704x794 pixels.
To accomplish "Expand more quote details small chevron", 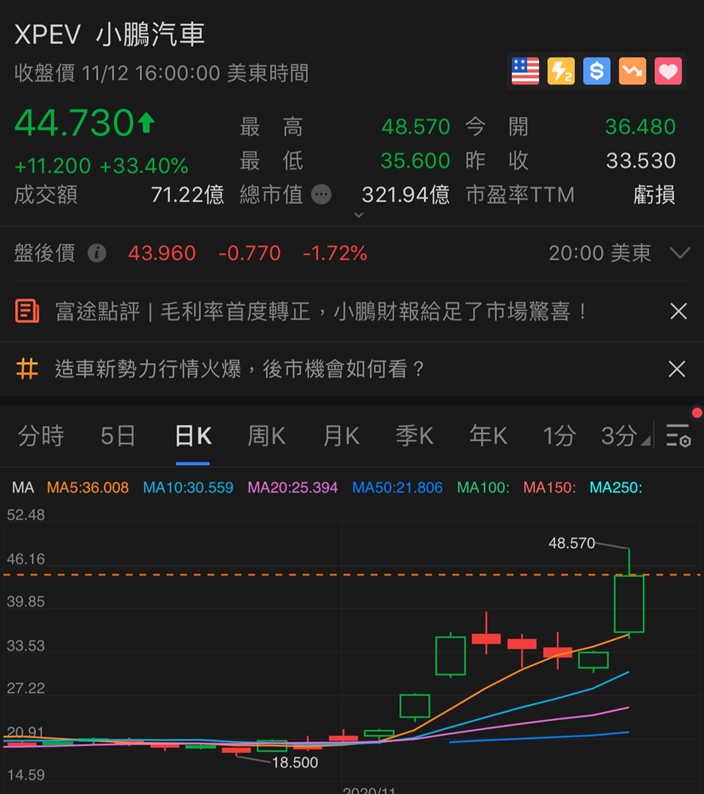I will 359,215.
